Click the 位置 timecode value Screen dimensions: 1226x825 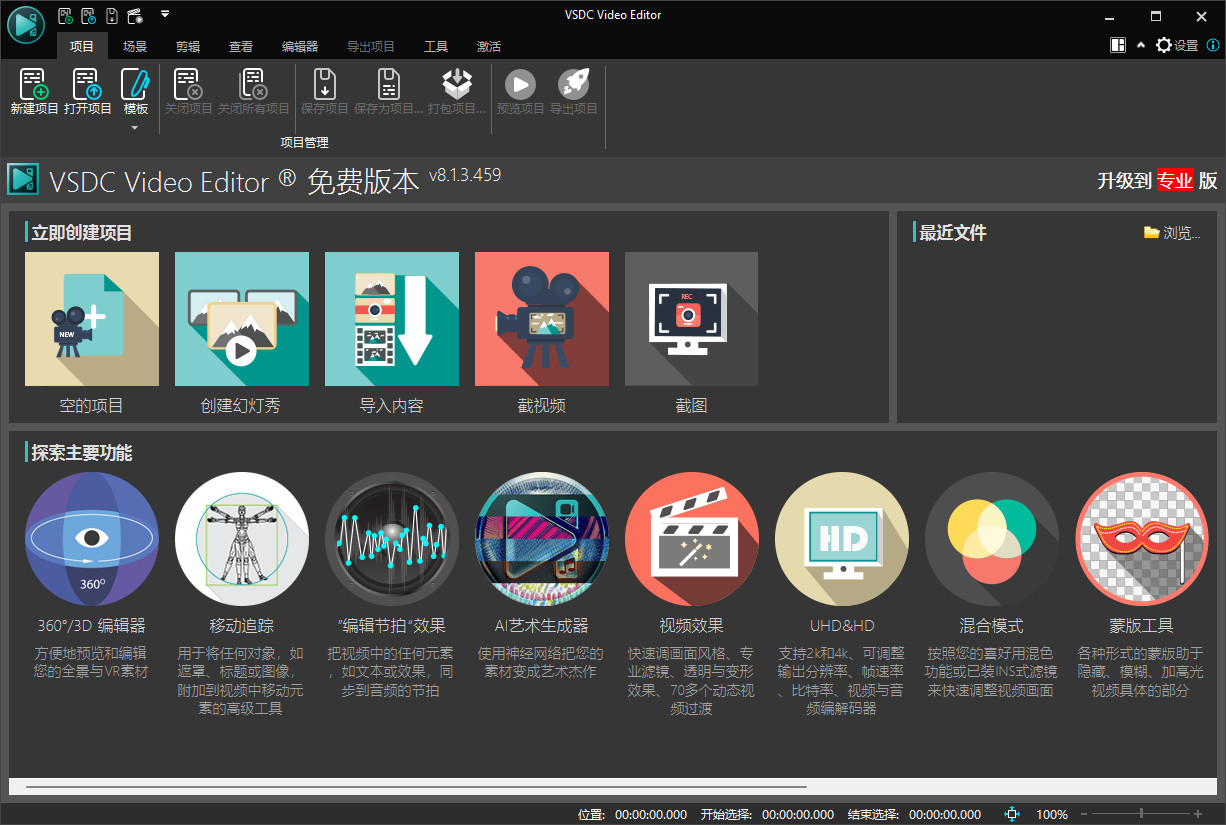coord(651,815)
